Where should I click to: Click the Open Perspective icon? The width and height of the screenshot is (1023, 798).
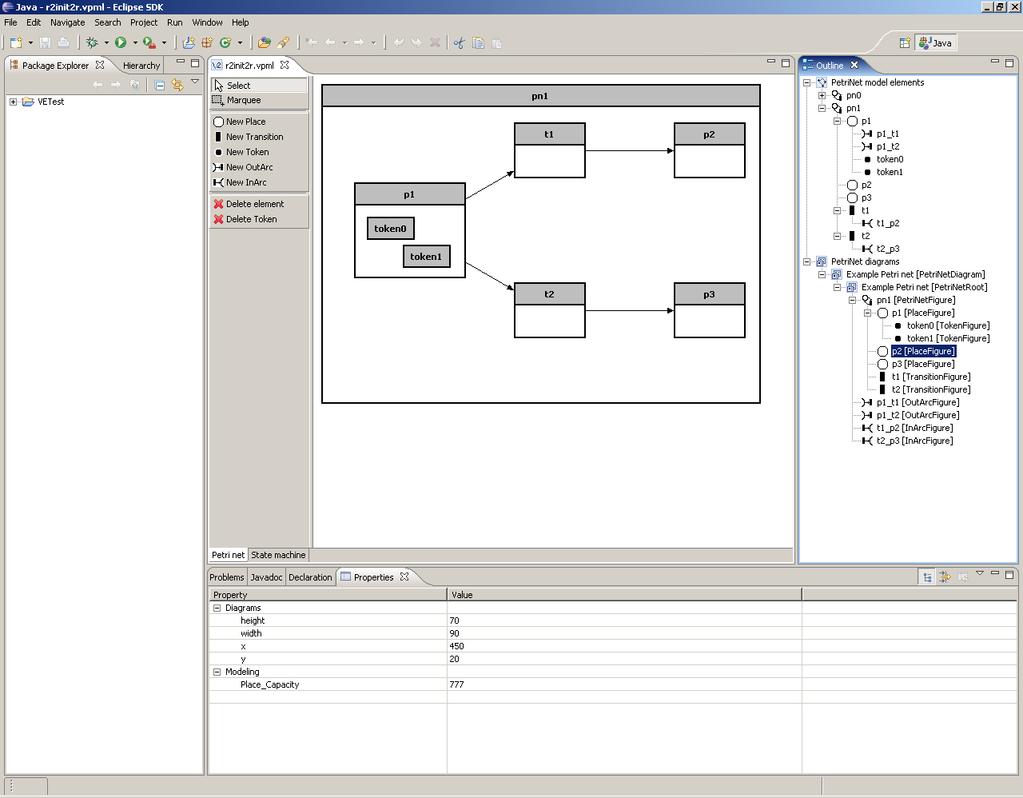[904, 43]
